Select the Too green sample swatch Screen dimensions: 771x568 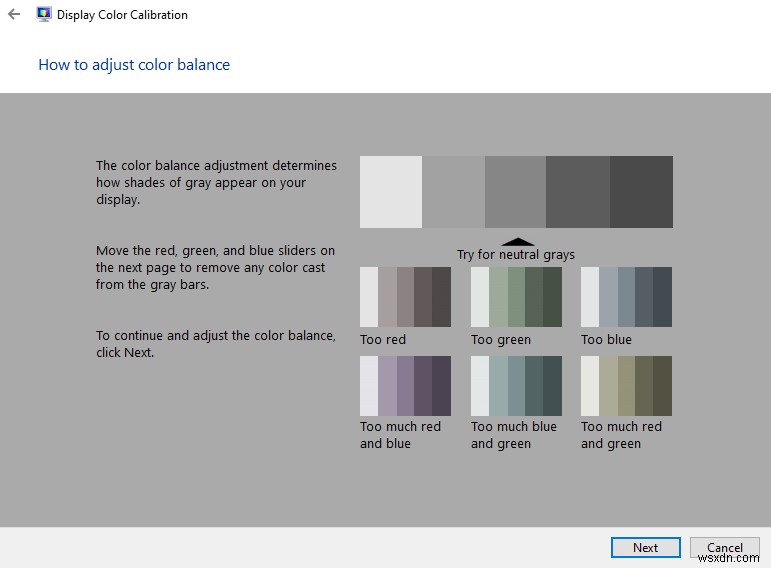click(516, 297)
